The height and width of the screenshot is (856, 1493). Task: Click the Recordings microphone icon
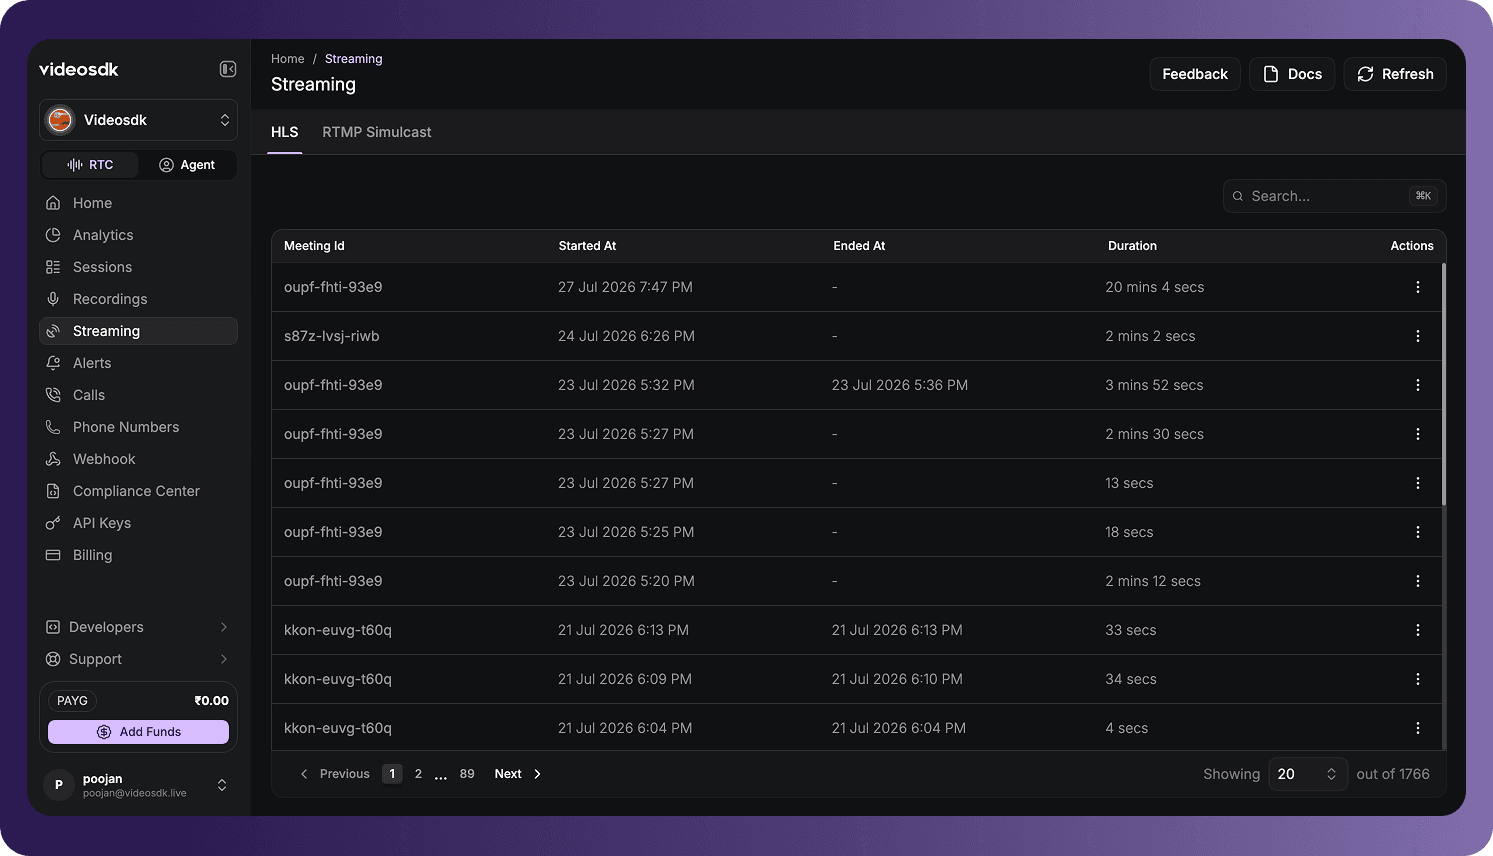point(53,299)
